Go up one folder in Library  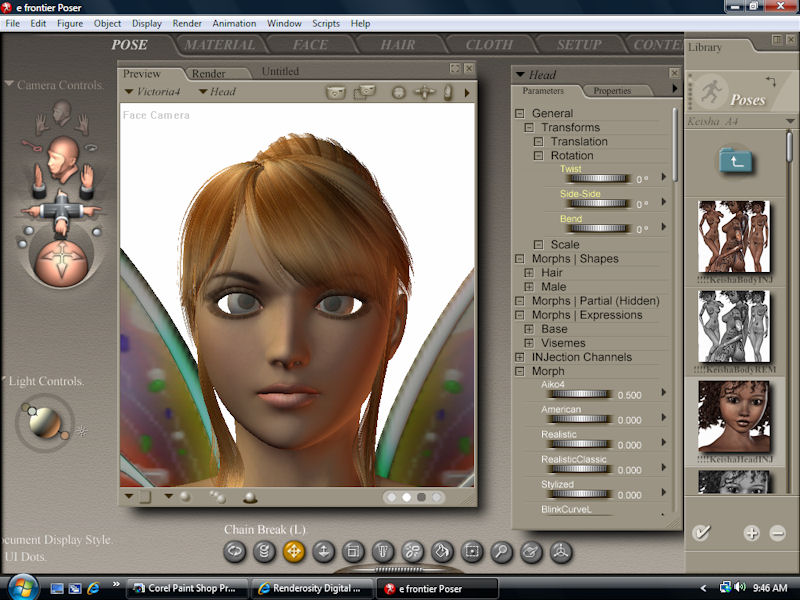point(735,159)
